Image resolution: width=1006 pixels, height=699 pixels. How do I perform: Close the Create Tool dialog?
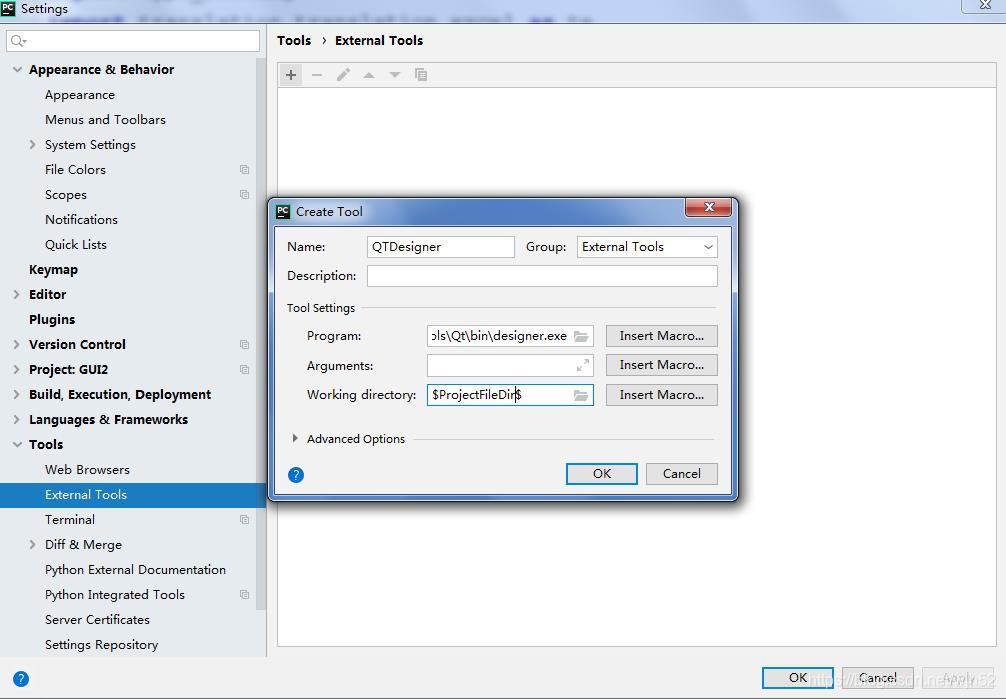pos(708,207)
